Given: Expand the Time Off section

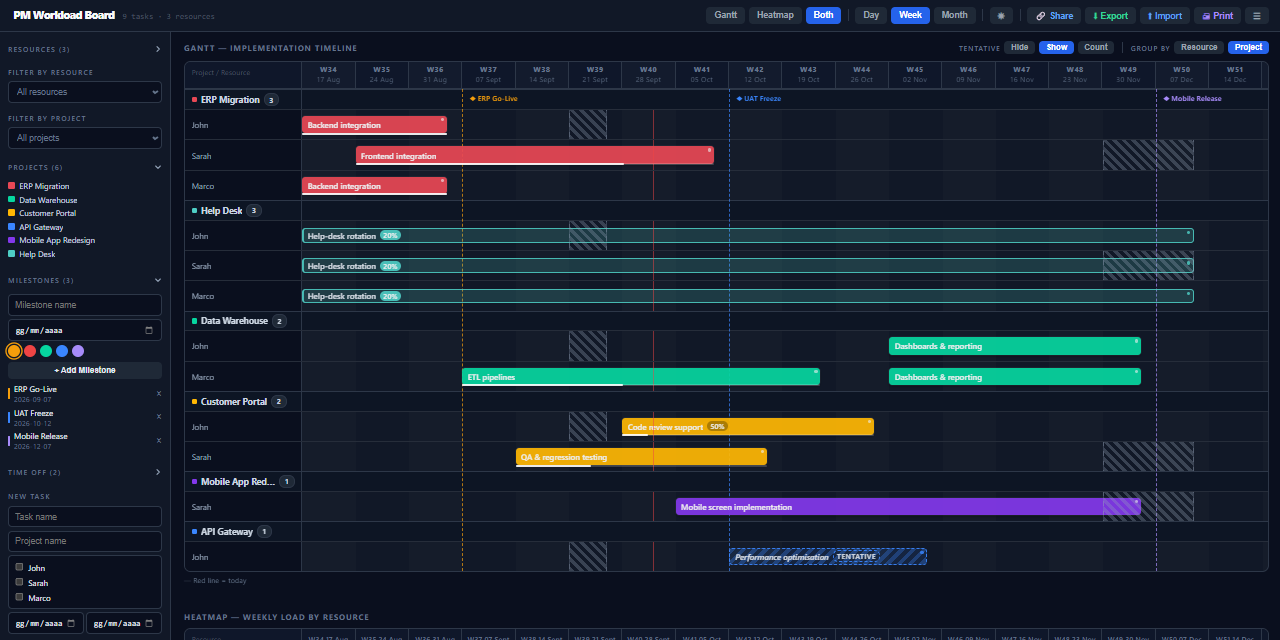Looking at the screenshot, I should coord(158,472).
